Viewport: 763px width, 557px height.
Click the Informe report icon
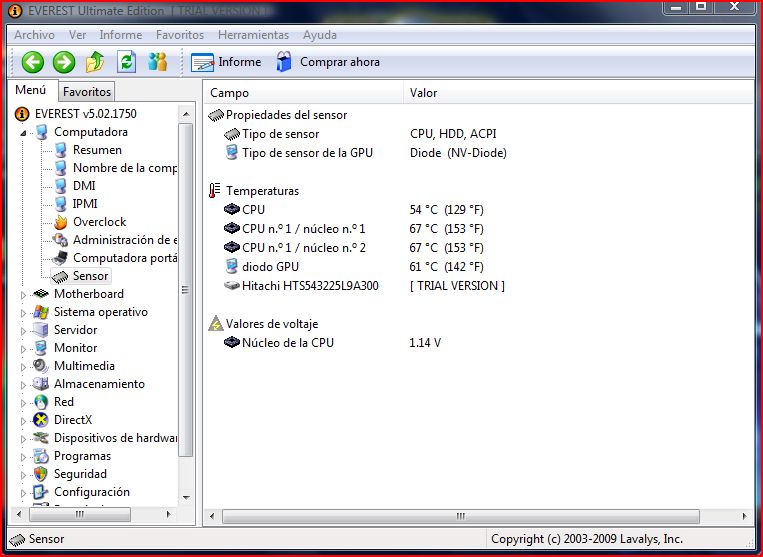tap(202, 62)
